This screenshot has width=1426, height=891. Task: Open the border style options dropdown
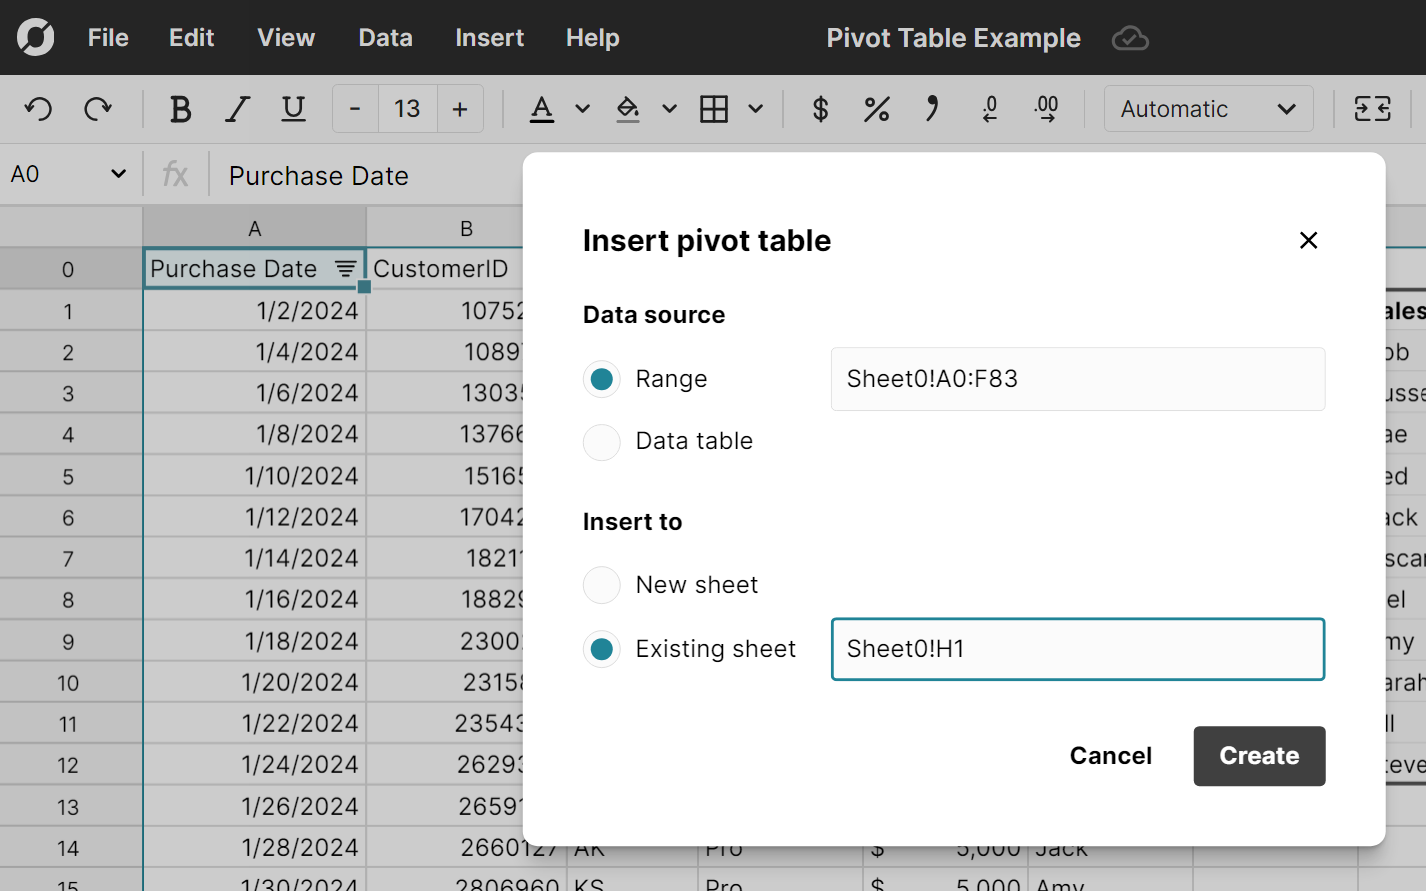pyautogui.click(x=756, y=108)
